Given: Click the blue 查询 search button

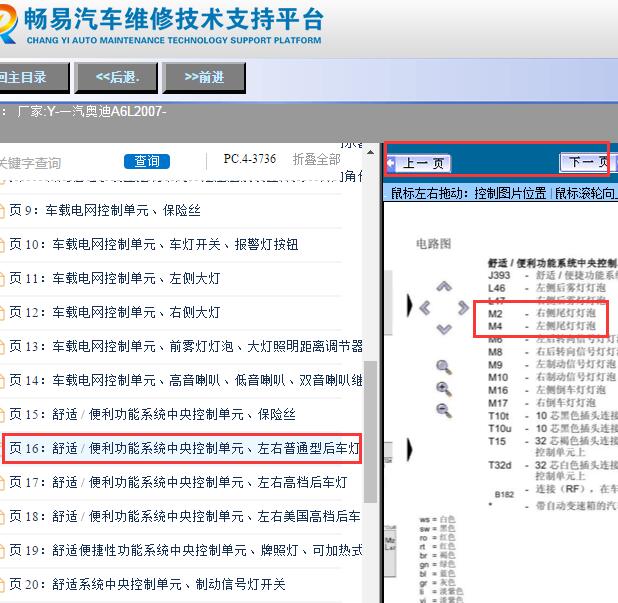Looking at the screenshot, I should click(147, 161).
